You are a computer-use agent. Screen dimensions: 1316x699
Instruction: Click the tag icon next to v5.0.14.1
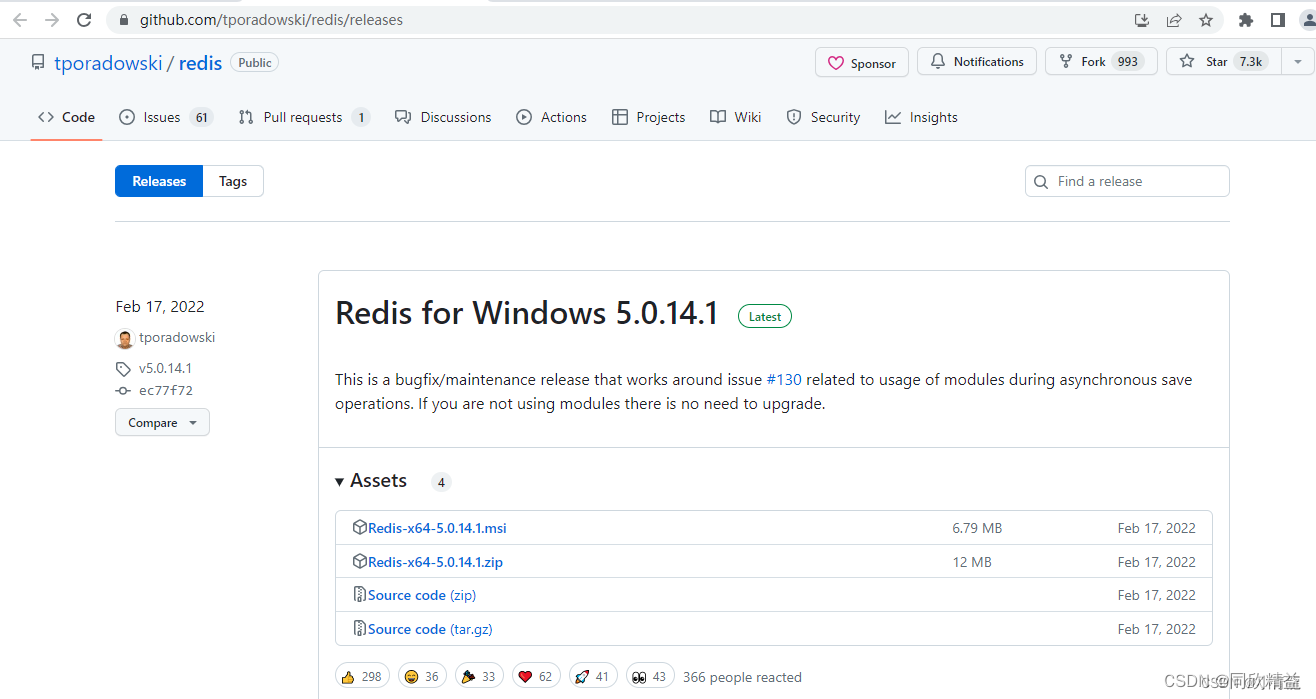tap(123, 368)
